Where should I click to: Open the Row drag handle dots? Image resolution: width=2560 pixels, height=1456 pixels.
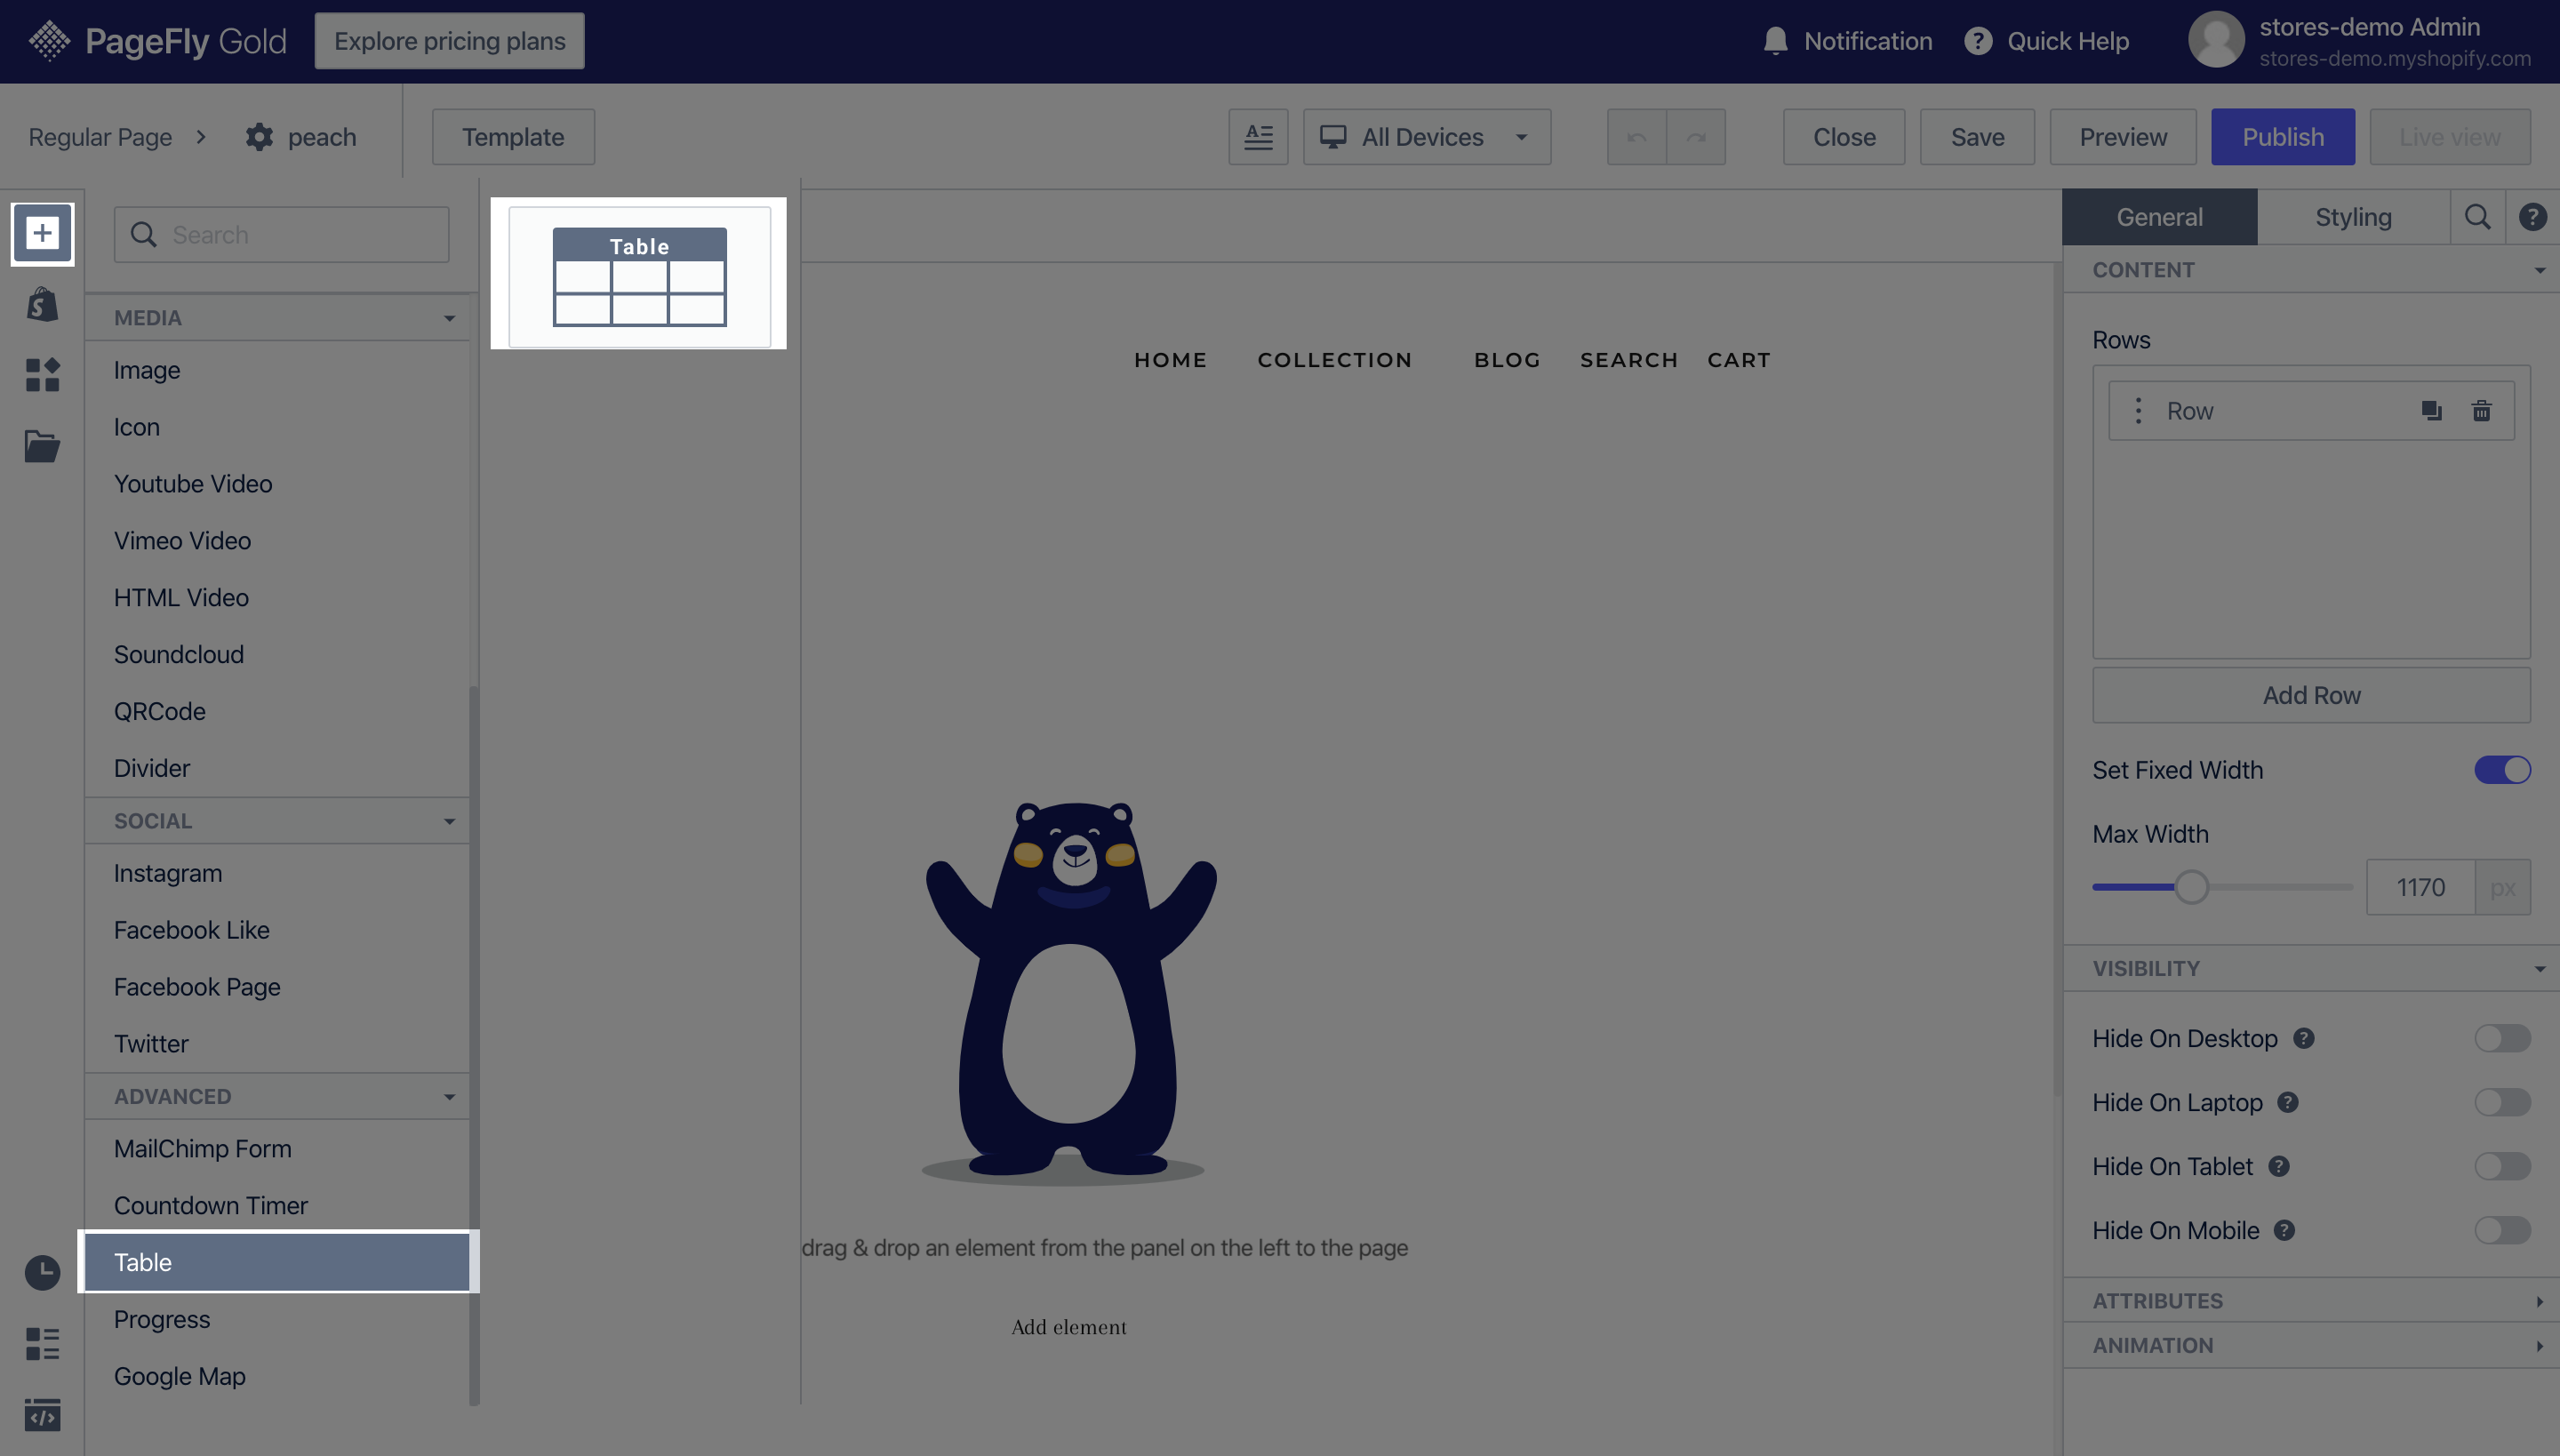2138,411
